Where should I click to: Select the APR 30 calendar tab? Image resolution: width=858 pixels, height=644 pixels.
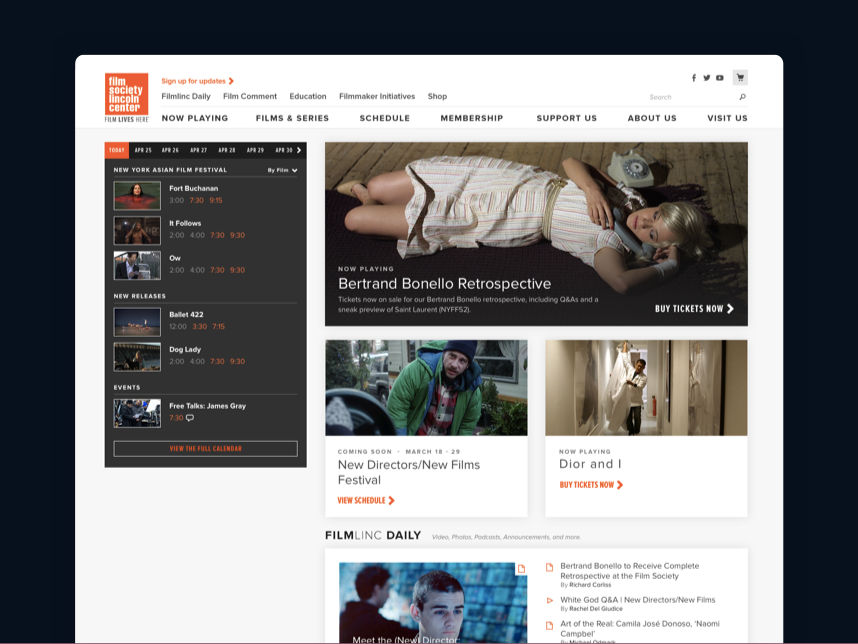[283, 150]
